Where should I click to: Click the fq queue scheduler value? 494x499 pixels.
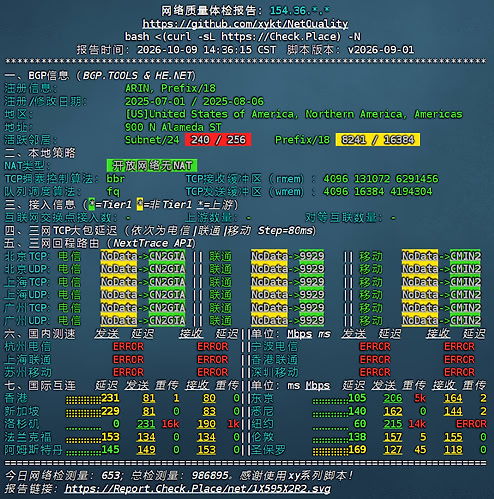coord(113,192)
